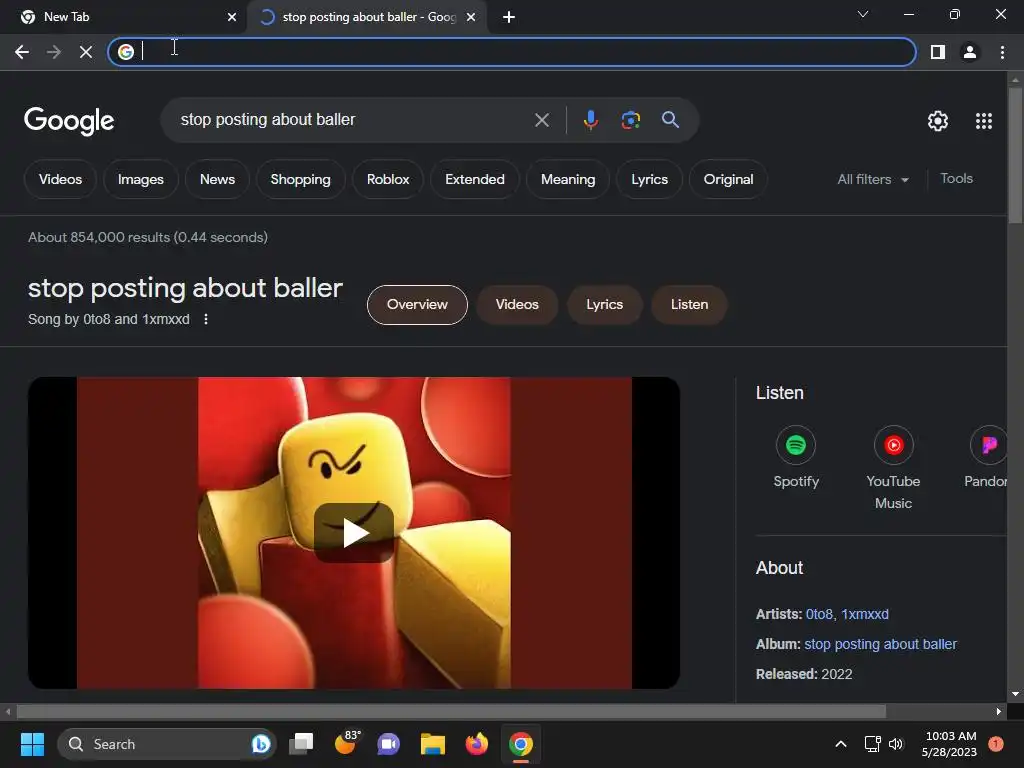
Task: Open the volume control in tray
Action: (x=896, y=744)
